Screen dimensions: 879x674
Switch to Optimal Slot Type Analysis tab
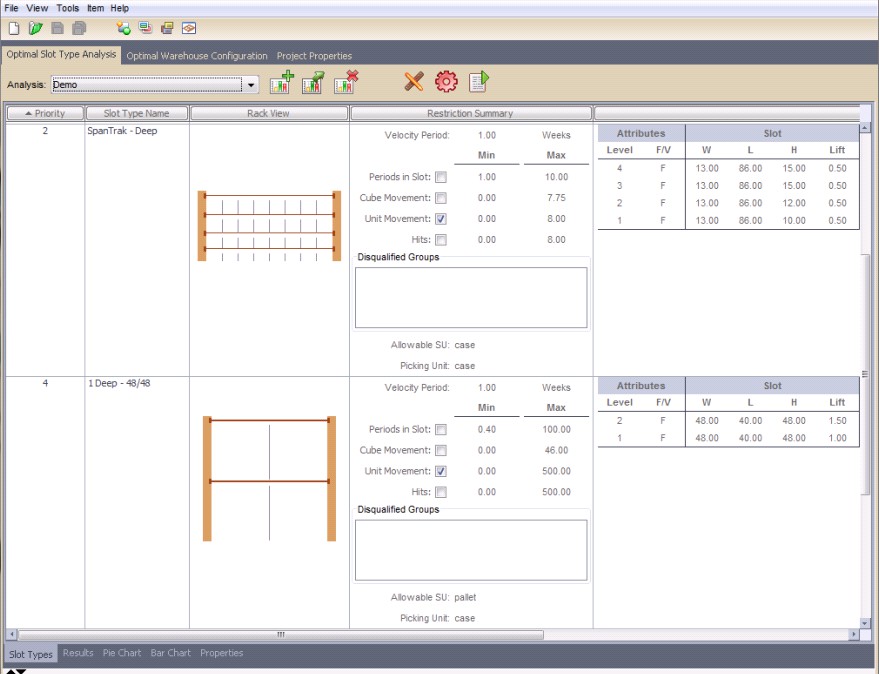coord(61,54)
